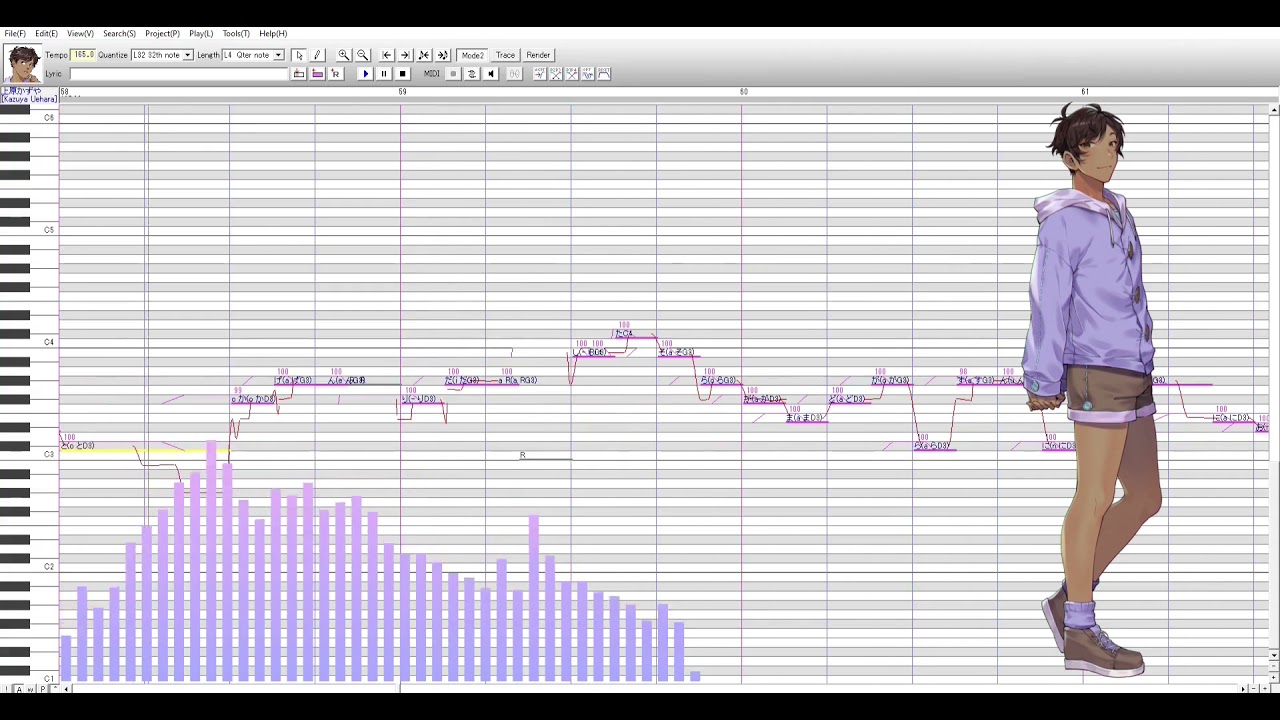The width and height of the screenshot is (1280, 720).
Task: Click the small P button at bottom-left
Action: pos(42,690)
